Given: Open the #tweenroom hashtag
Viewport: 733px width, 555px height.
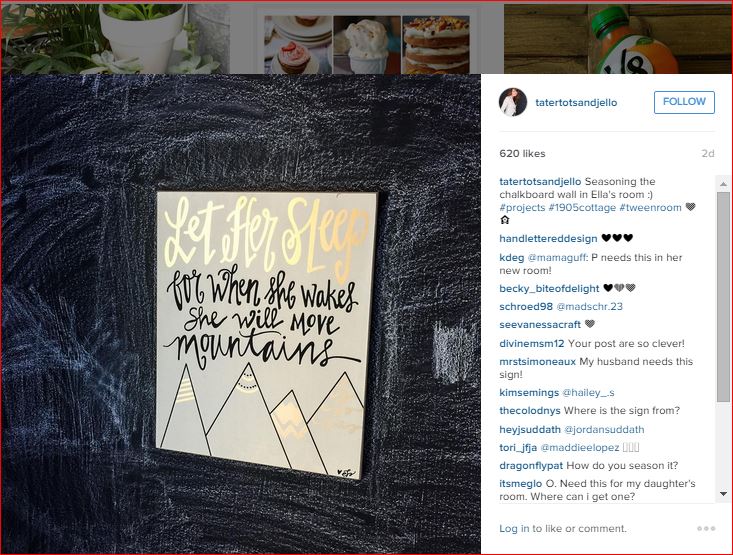Looking at the screenshot, I should point(650,208).
